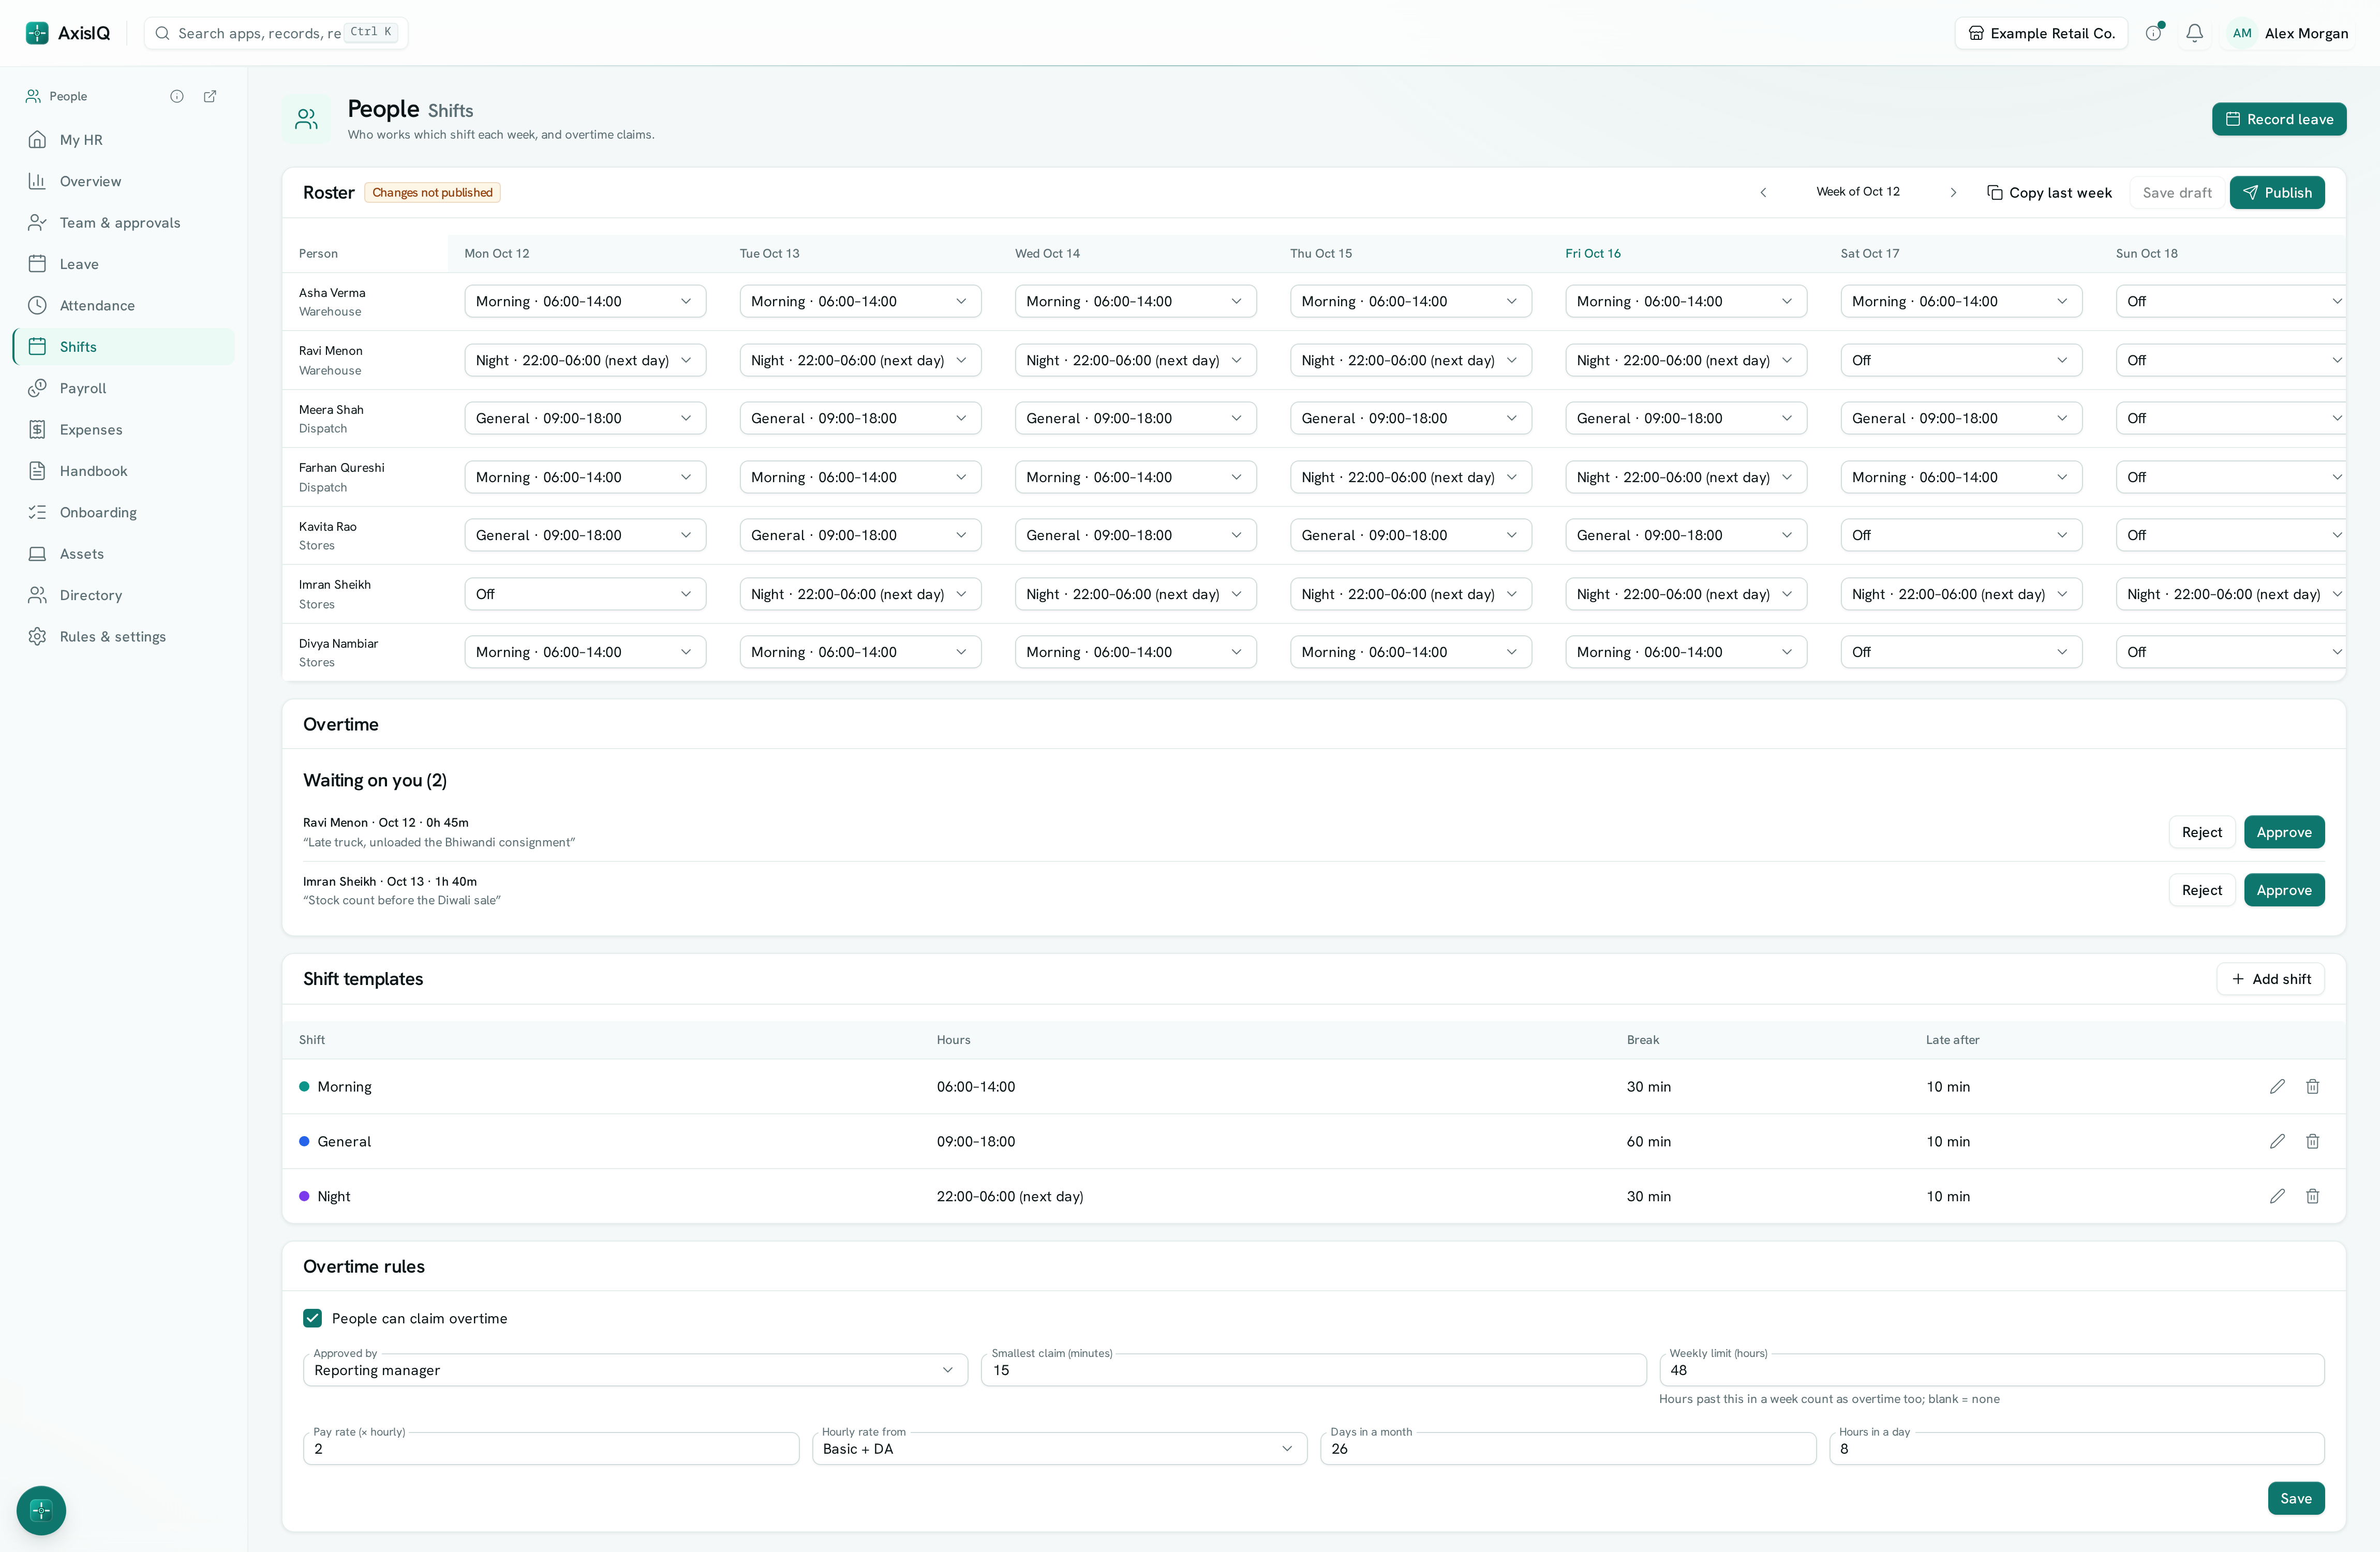Open Kavita Rao's Fri Oct 16 shift dropdown

pos(1686,535)
